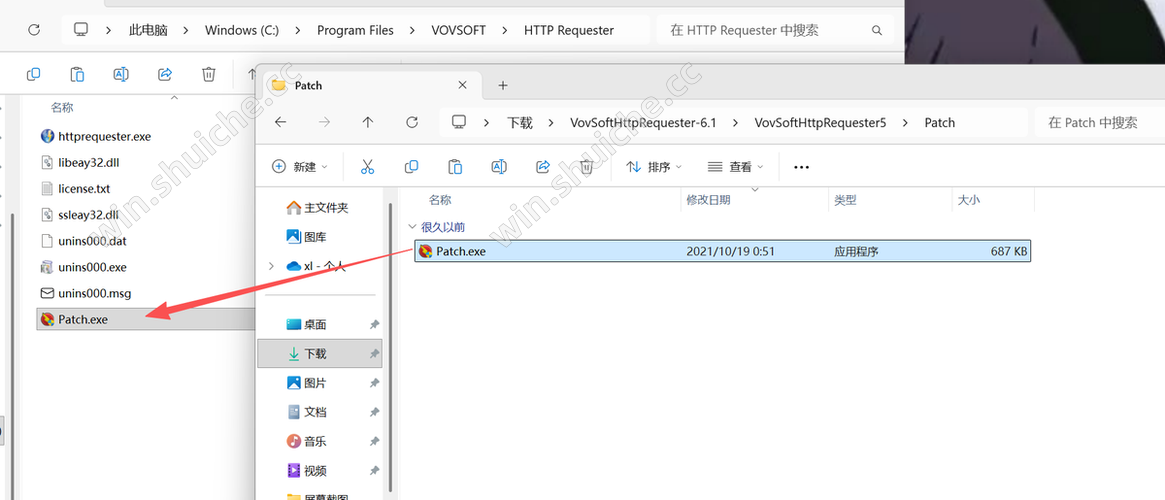This screenshot has height=500, width=1165.
Task: Open 视频 in the sidebar
Action: tap(308, 470)
